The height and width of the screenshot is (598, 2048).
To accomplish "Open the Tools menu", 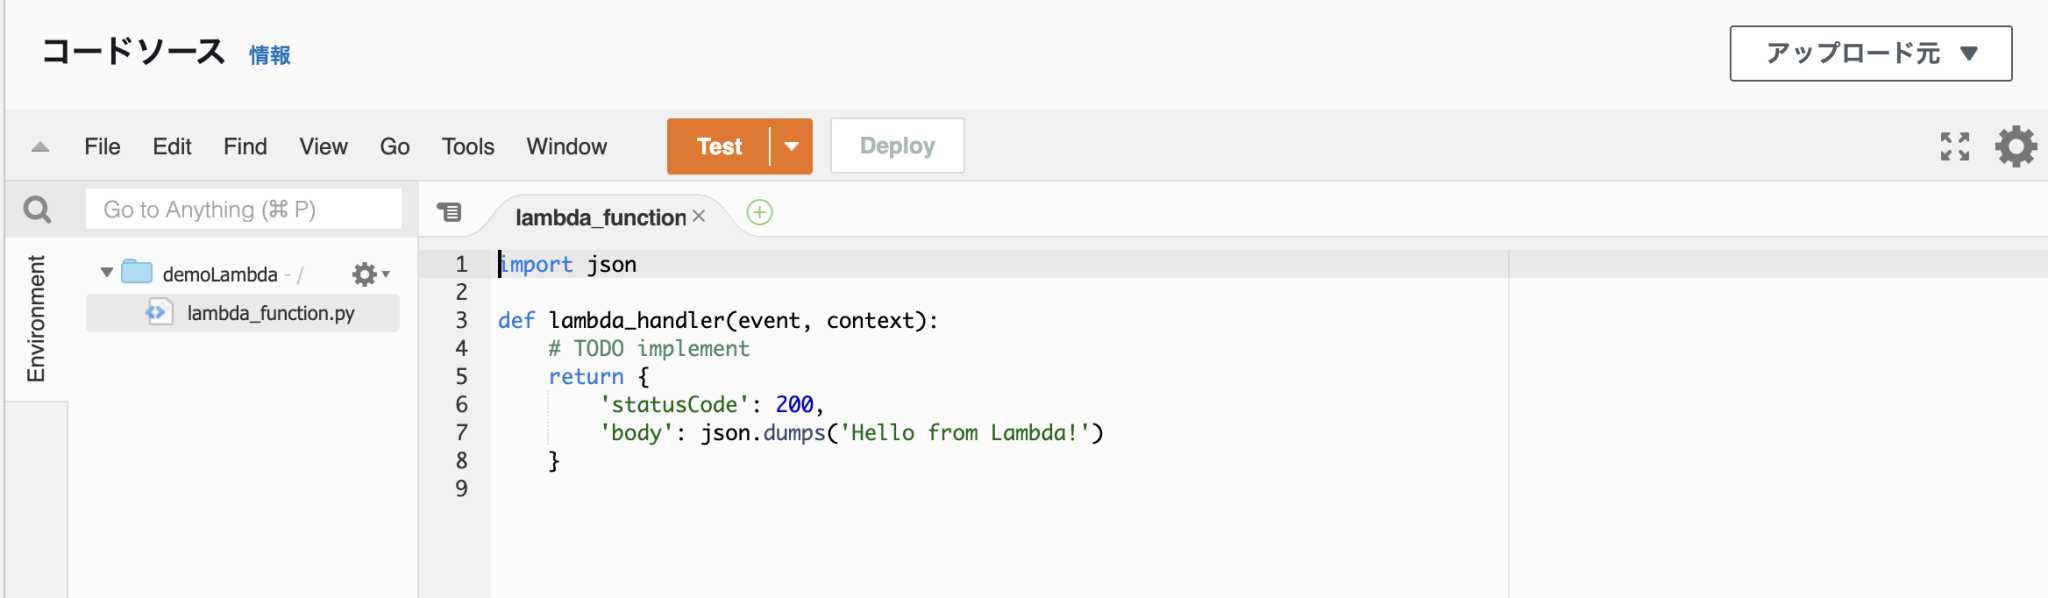I will click(x=468, y=147).
